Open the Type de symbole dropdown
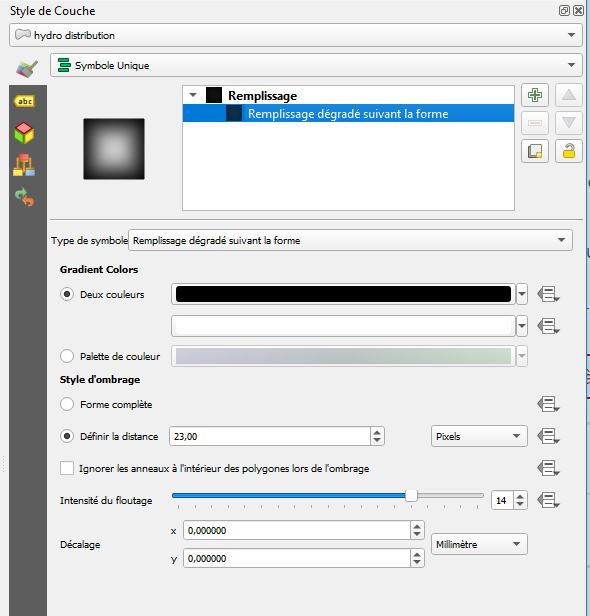 [350, 240]
